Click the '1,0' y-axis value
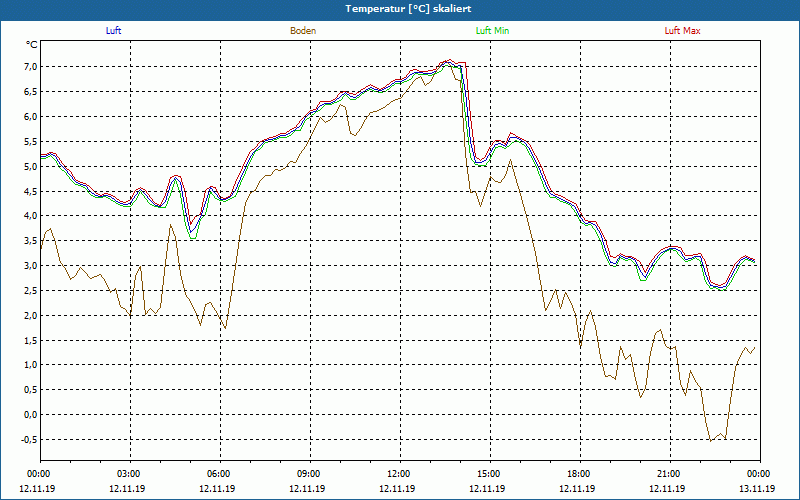800x500 pixels. (x=31, y=365)
